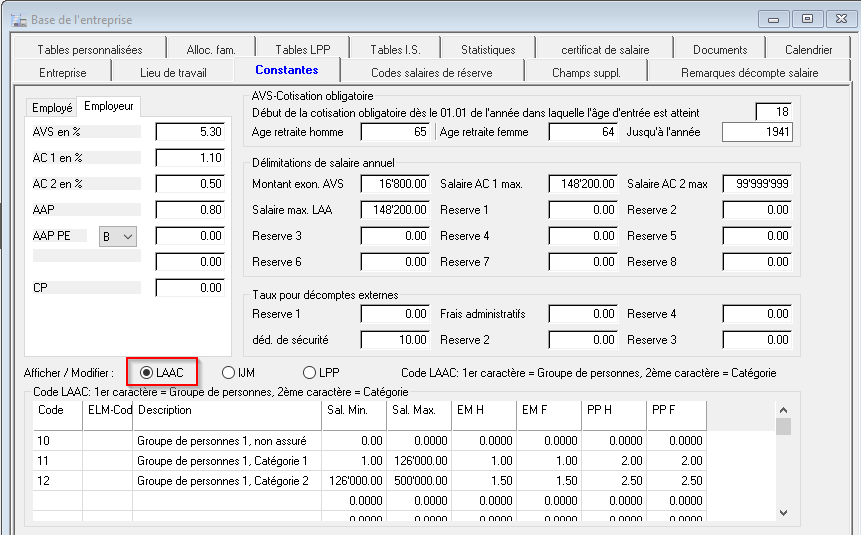Switch to the Tables LPP tab
The width and height of the screenshot is (861, 535).
pyautogui.click(x=303, y=49)
